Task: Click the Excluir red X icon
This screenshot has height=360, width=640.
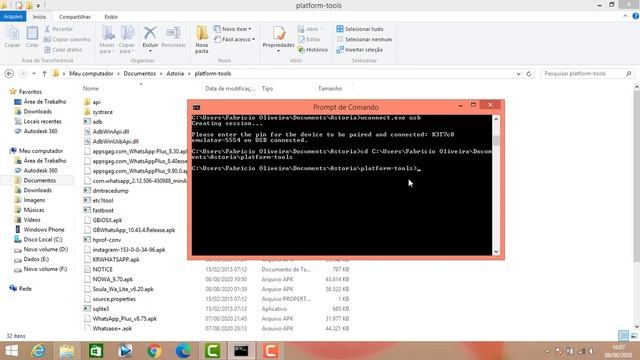Action: 150,33
